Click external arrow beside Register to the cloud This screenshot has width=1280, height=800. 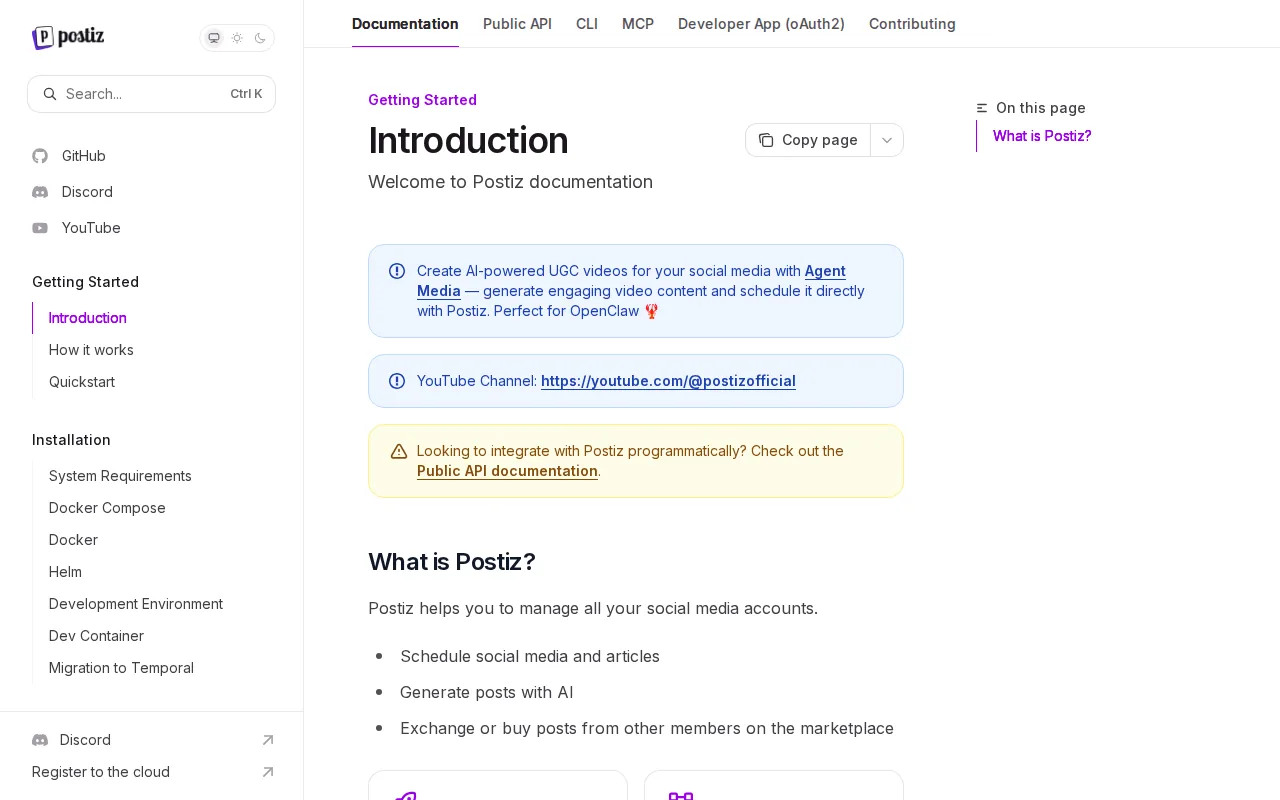(x=268, y=772)
